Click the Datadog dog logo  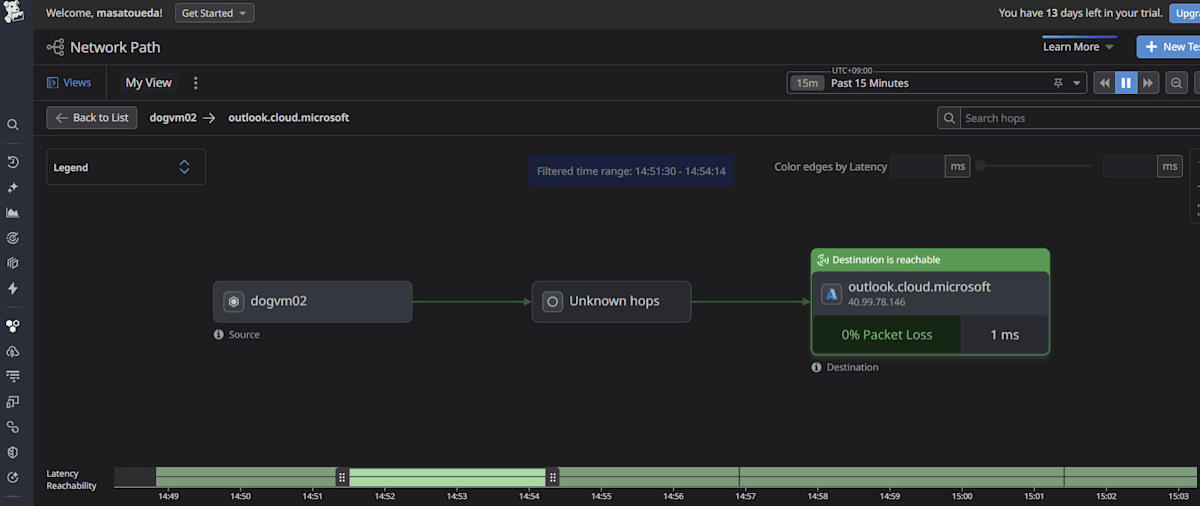click(x=13, y=13)
